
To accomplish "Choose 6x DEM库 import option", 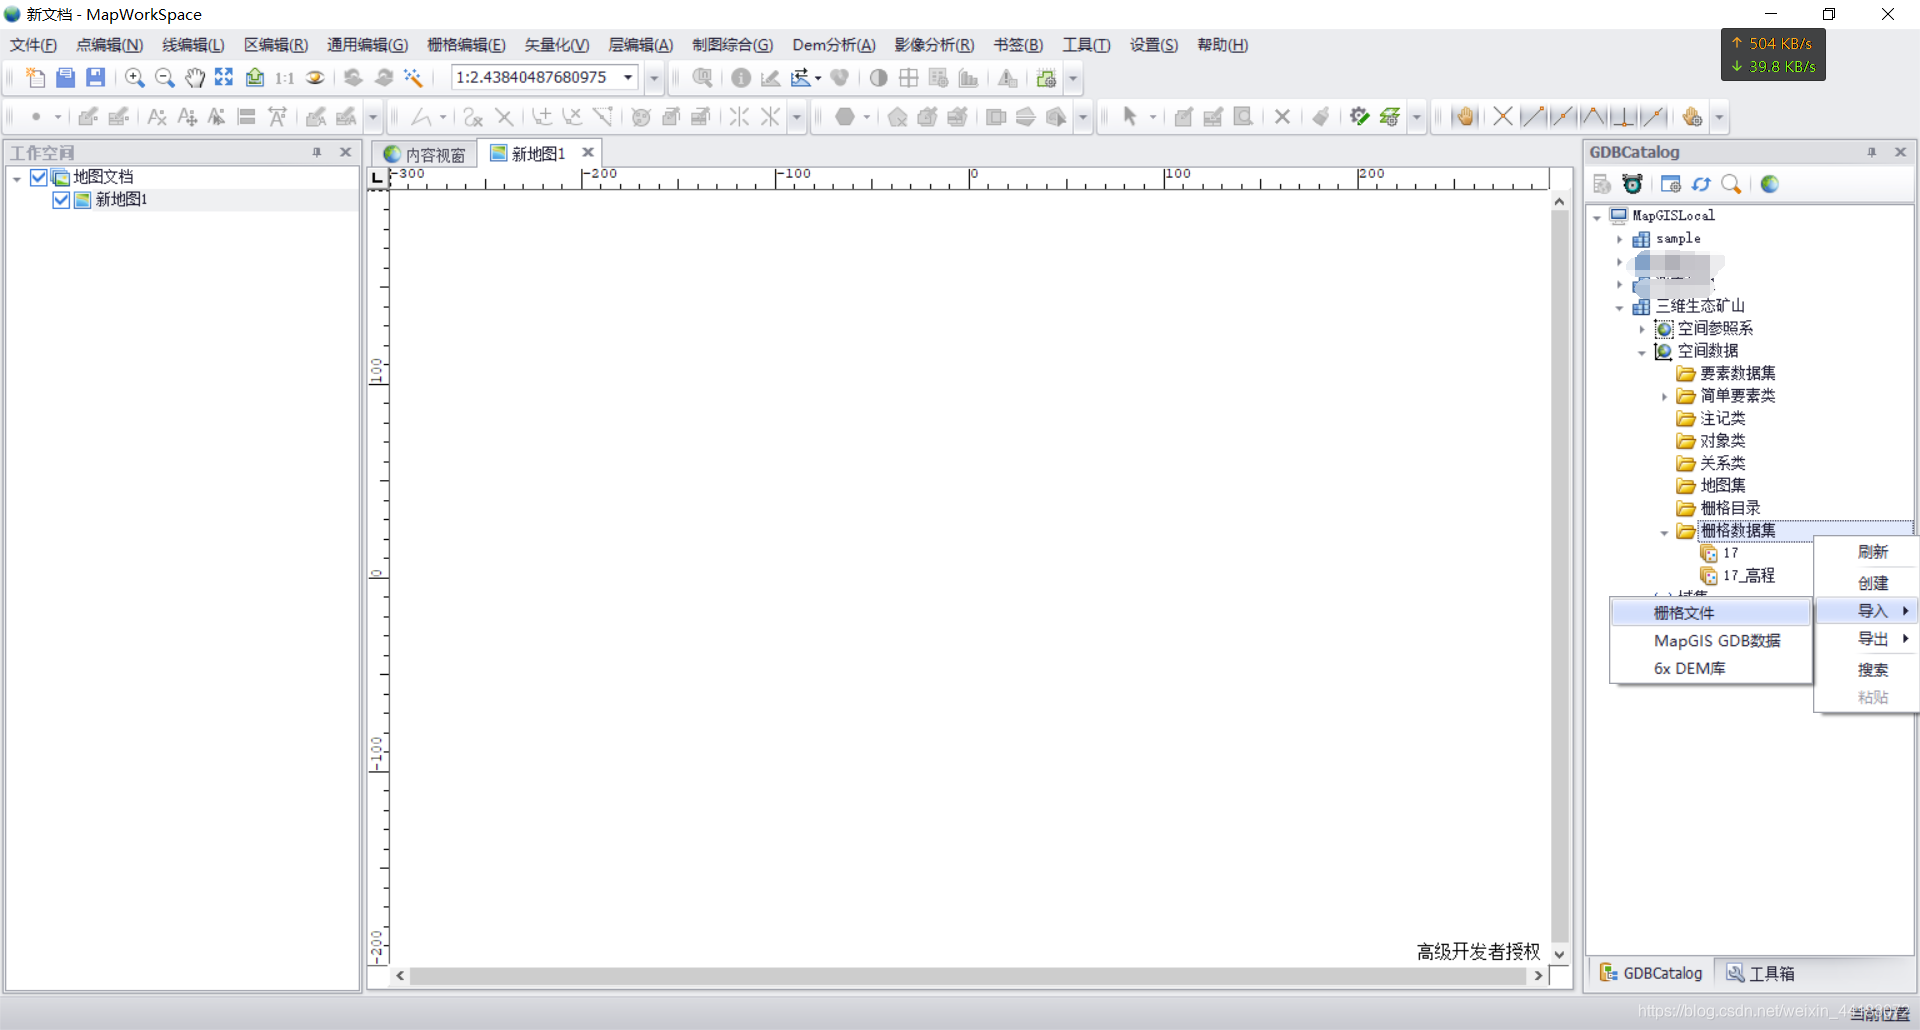I will (x=1711, y=668).
